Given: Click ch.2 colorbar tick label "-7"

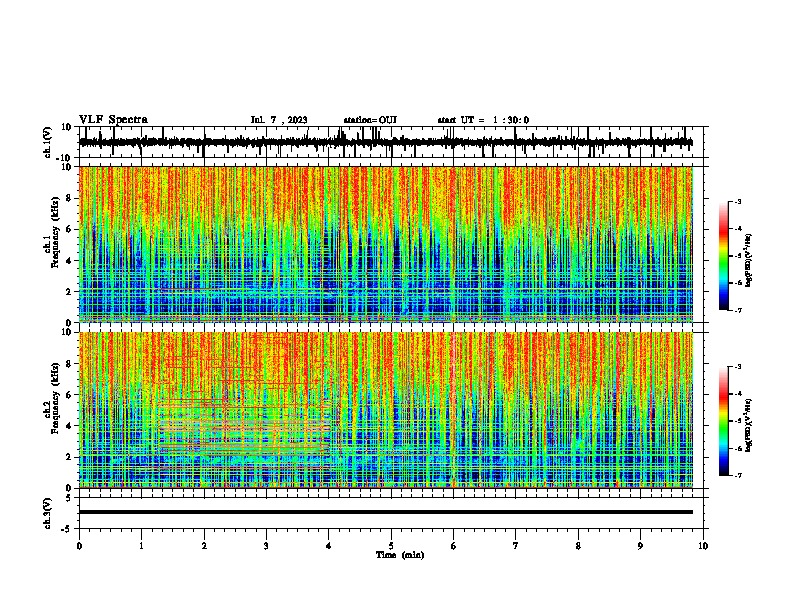Looking at the screenshot, I should click(737, 475).
